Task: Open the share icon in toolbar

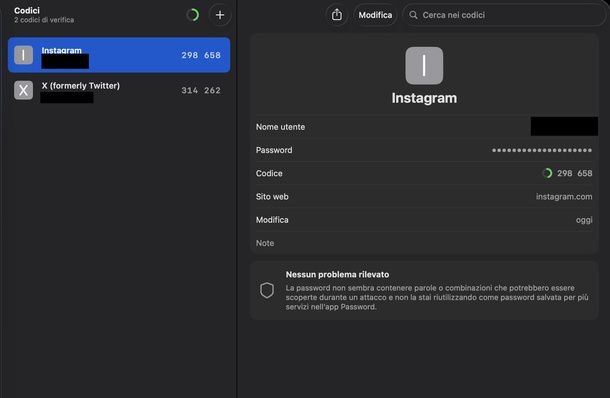Action: (x=337, y=15)
